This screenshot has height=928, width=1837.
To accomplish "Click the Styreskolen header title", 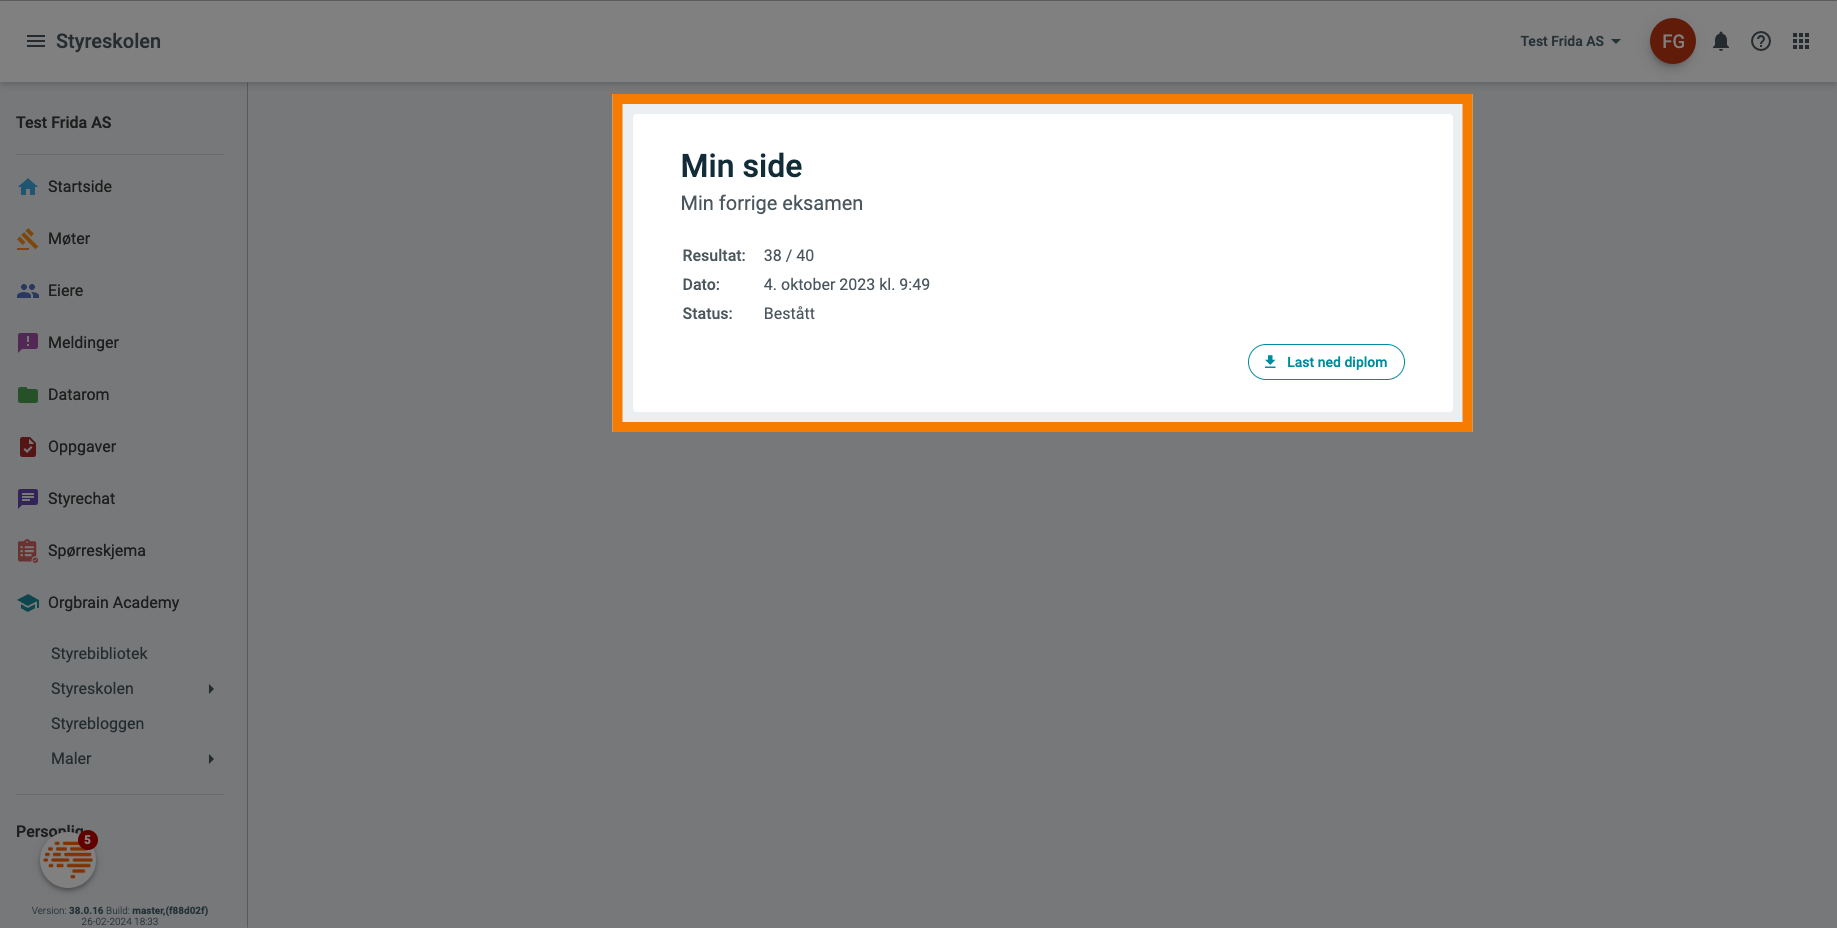I will pos(108,41).
